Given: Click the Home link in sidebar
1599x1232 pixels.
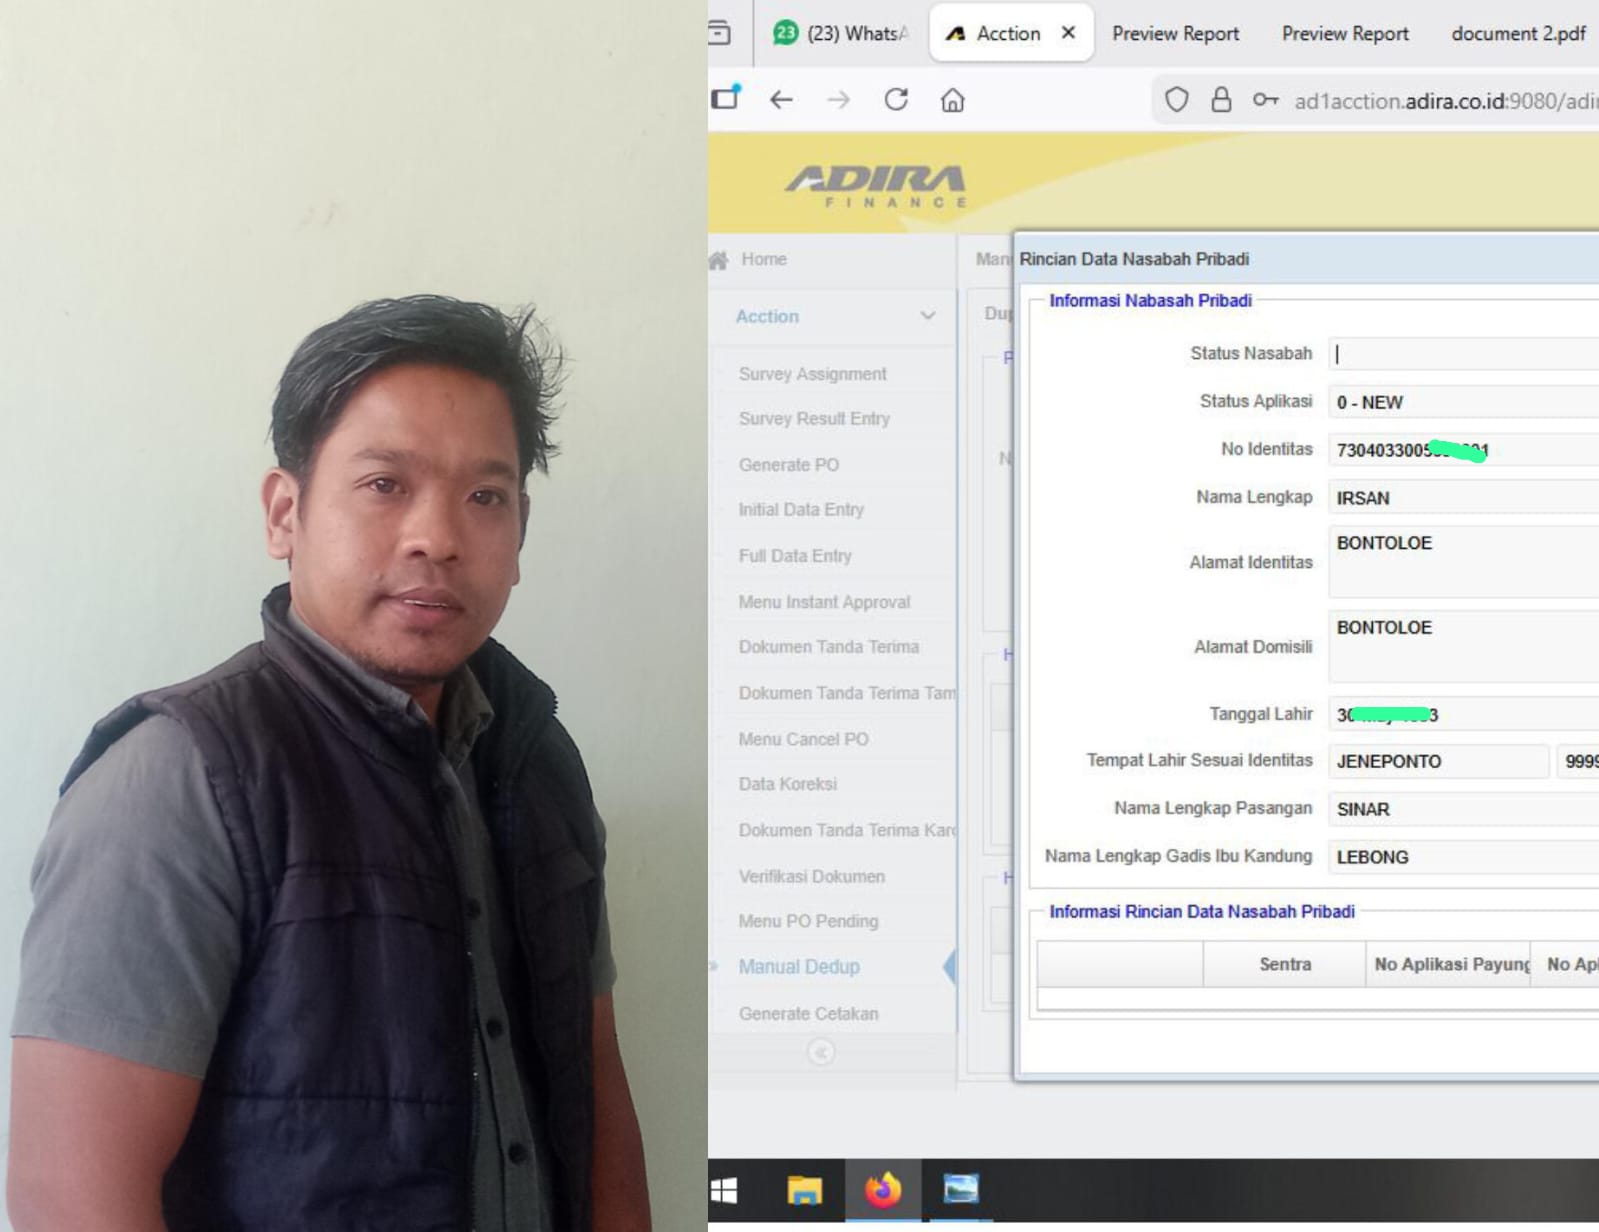Looking at the screenshot, I should coord(763,259).
